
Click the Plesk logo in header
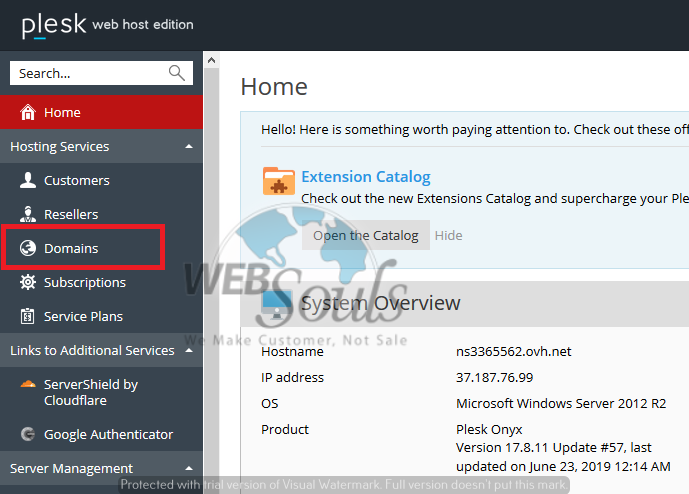coord(54,25)
